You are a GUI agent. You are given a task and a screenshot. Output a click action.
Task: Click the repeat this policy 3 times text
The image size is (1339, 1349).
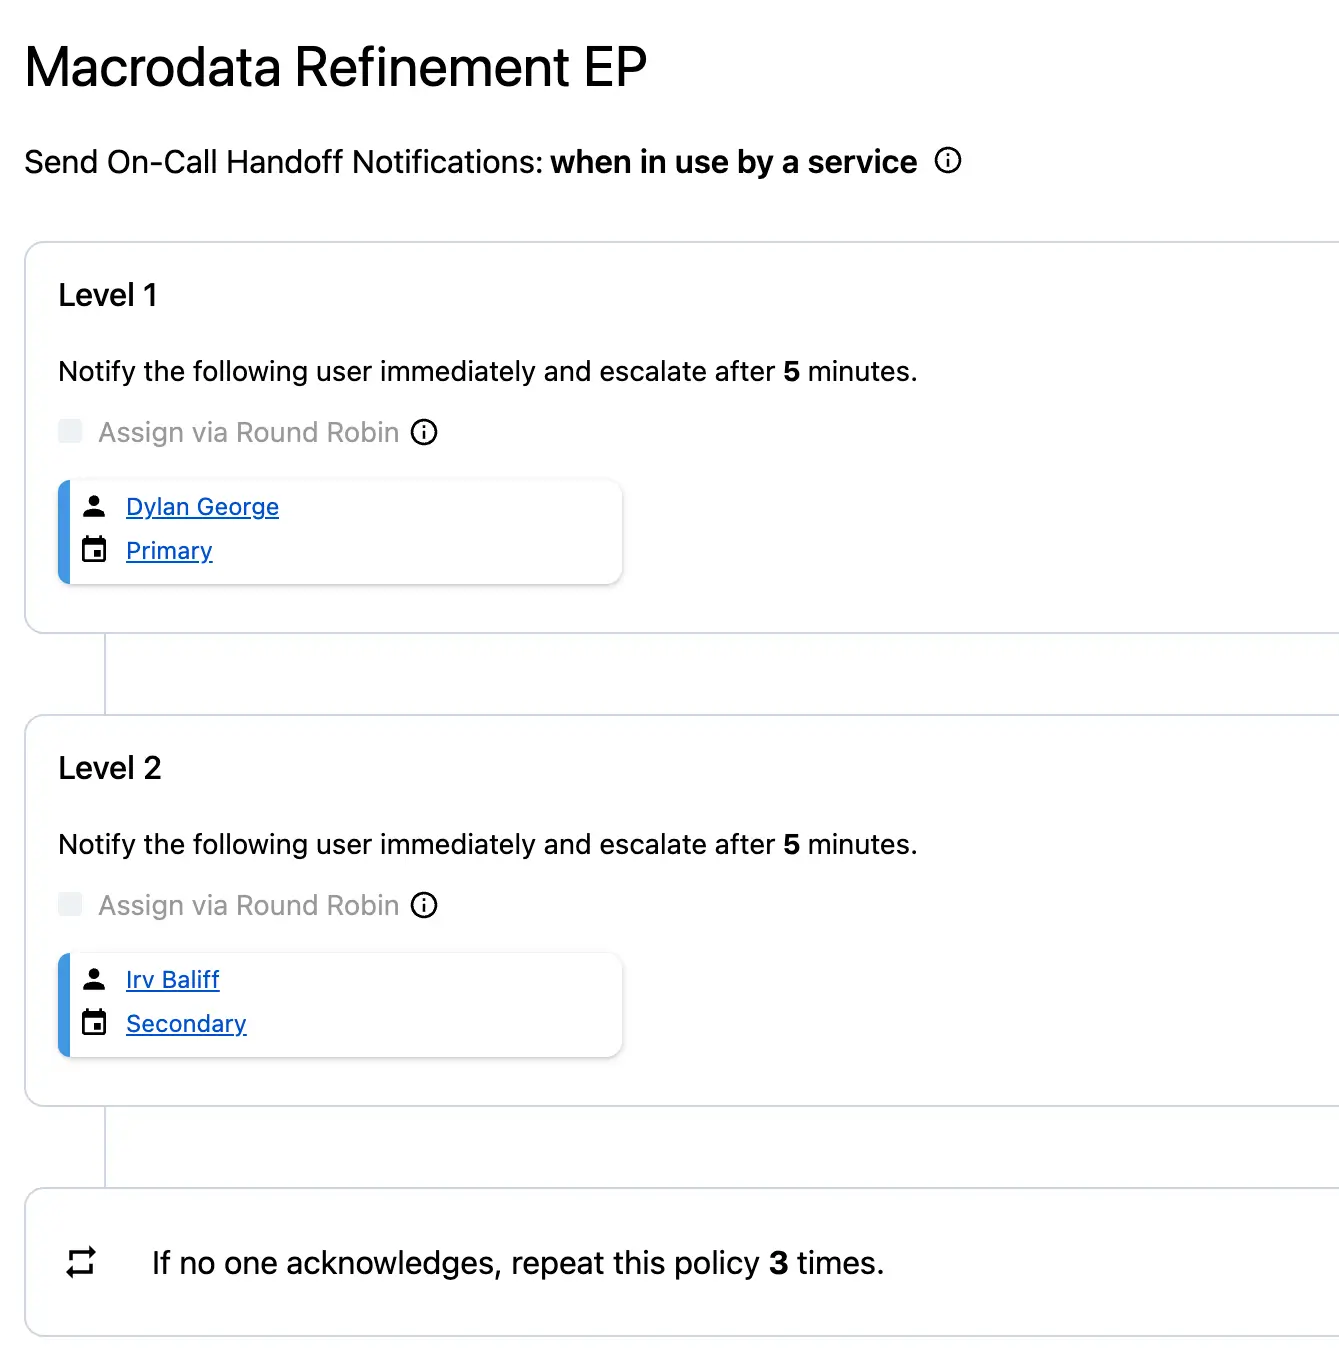coord(517,1263)
